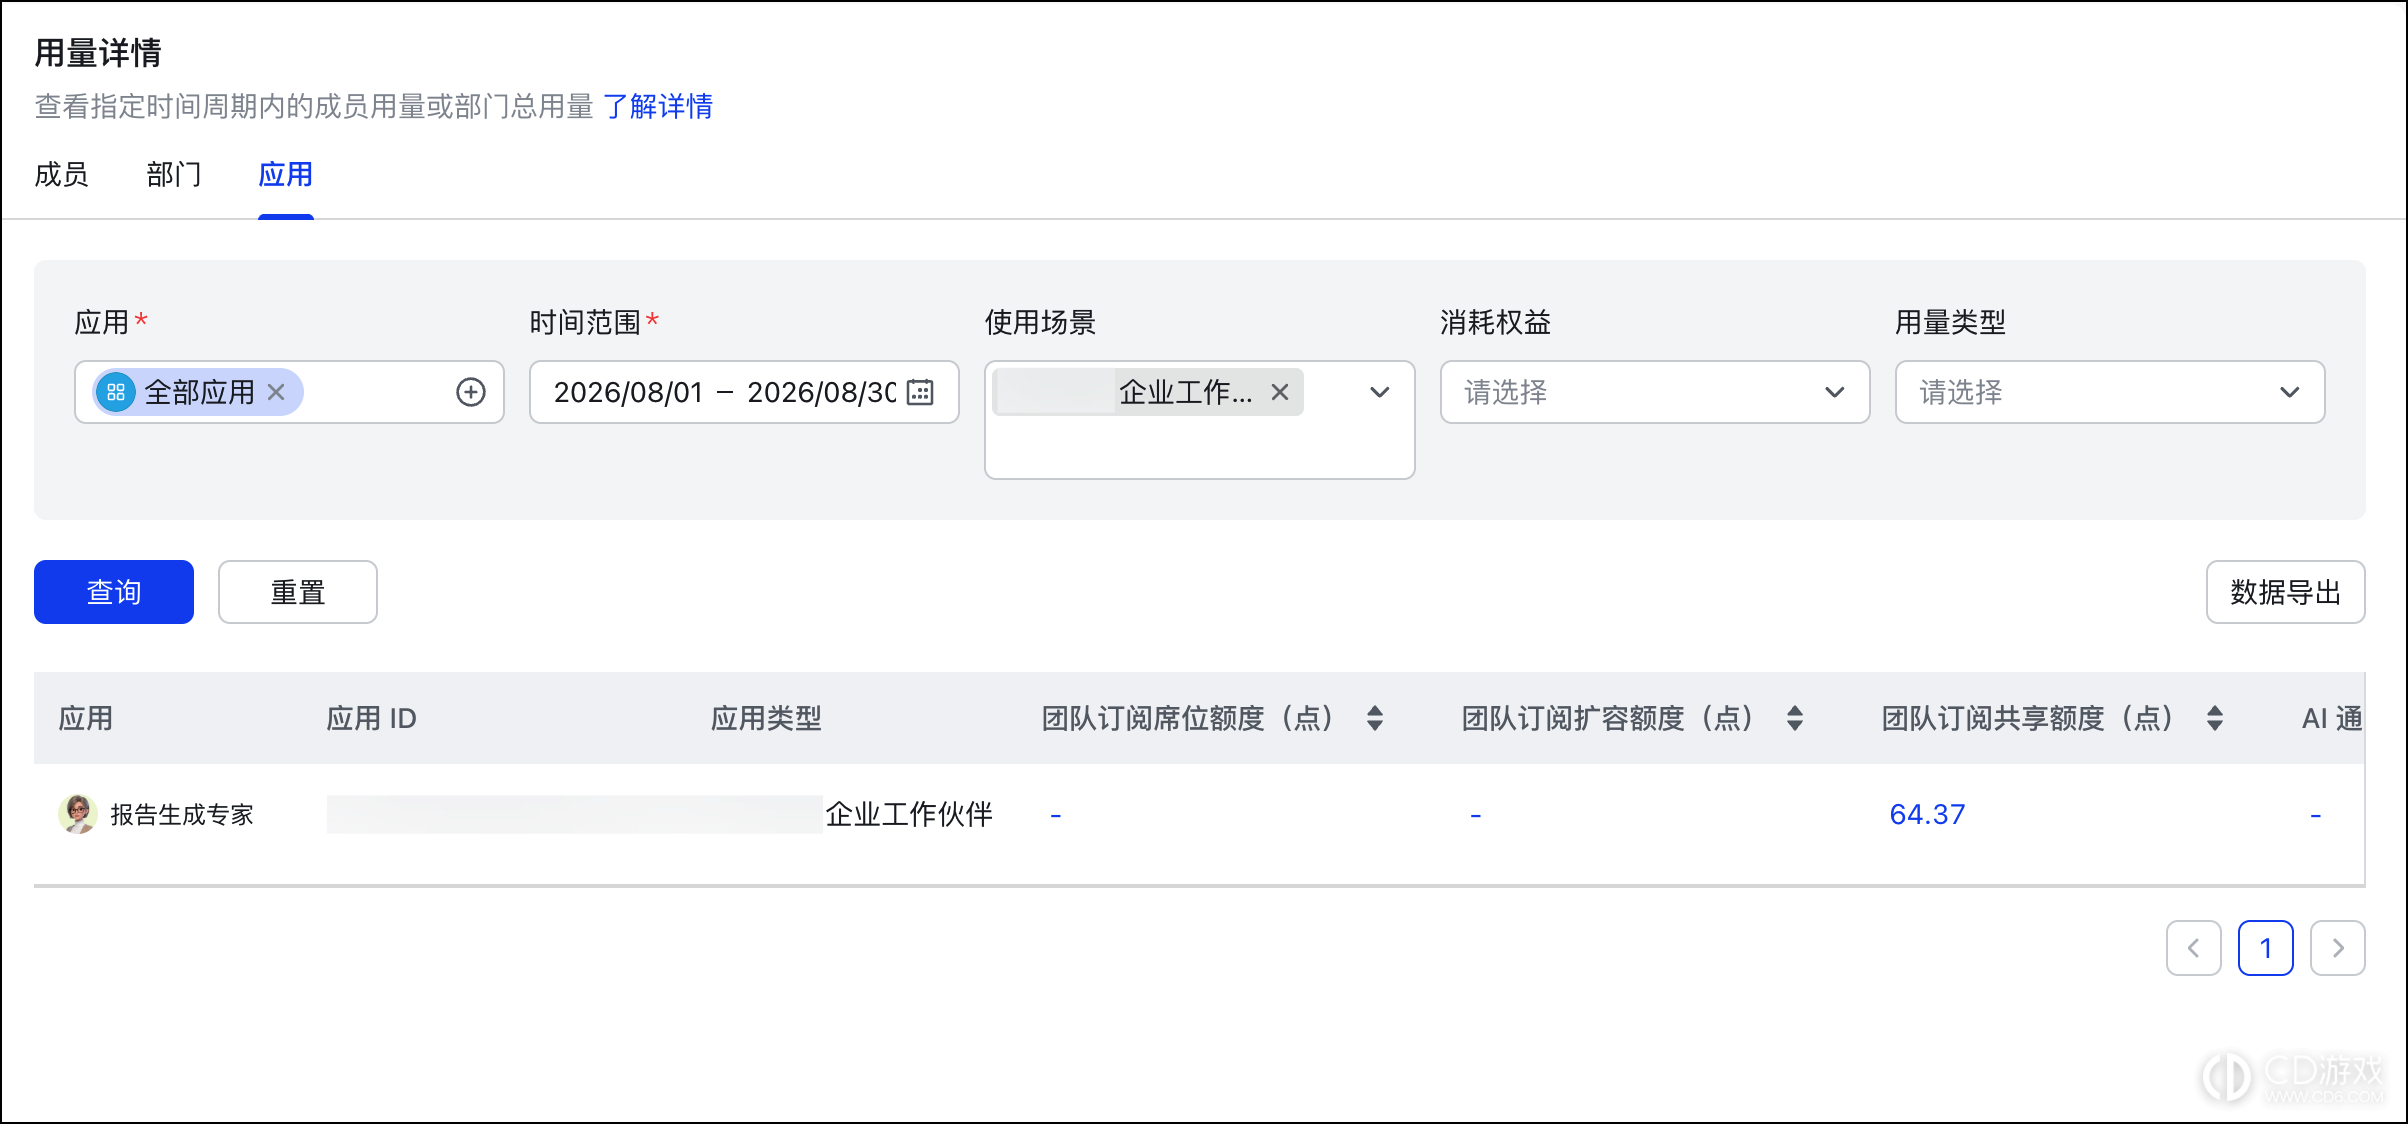
Task: Switch to the 成员 tab
Action: (x=62, y=175)
